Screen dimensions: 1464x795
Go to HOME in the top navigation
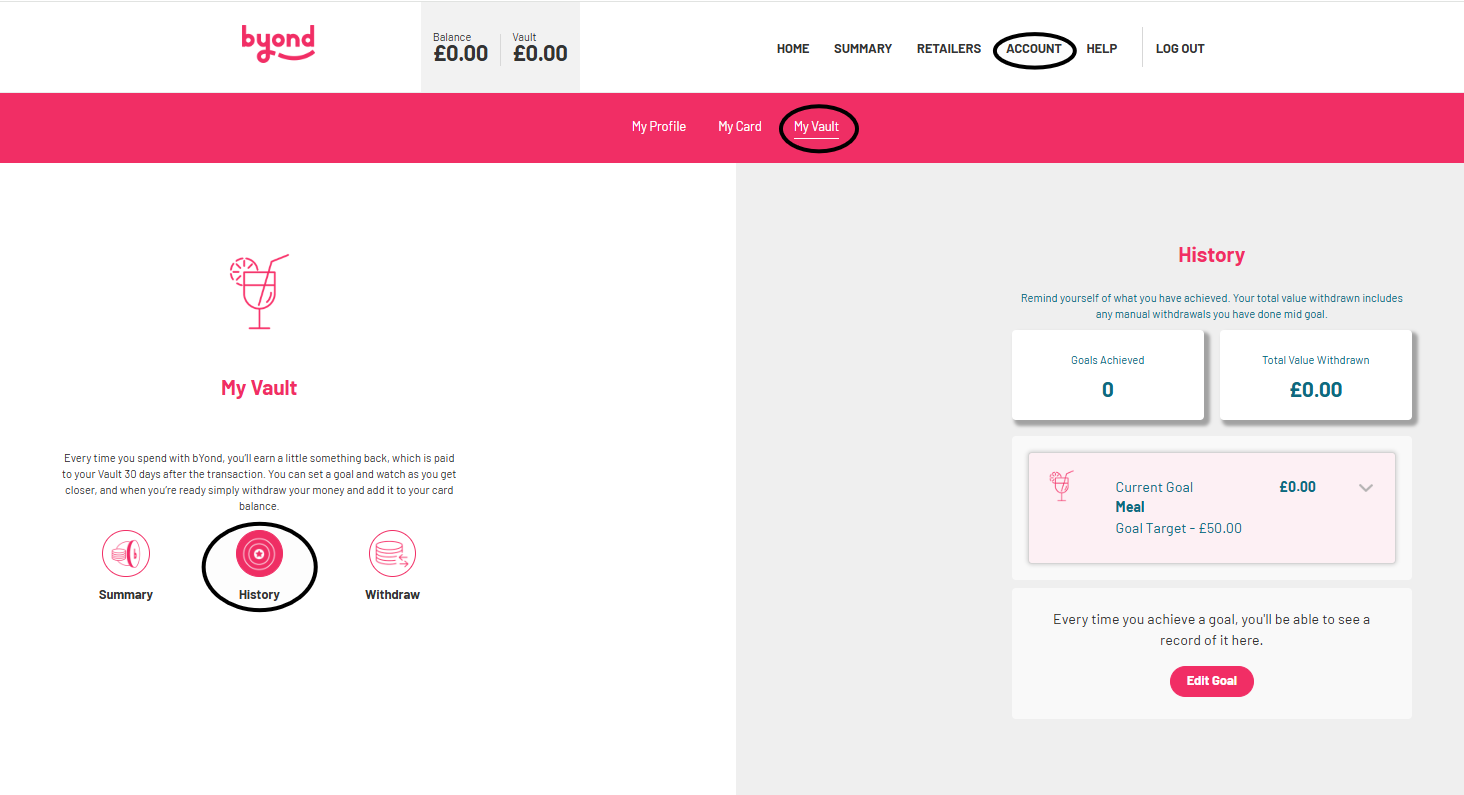[x=793, y=48]
